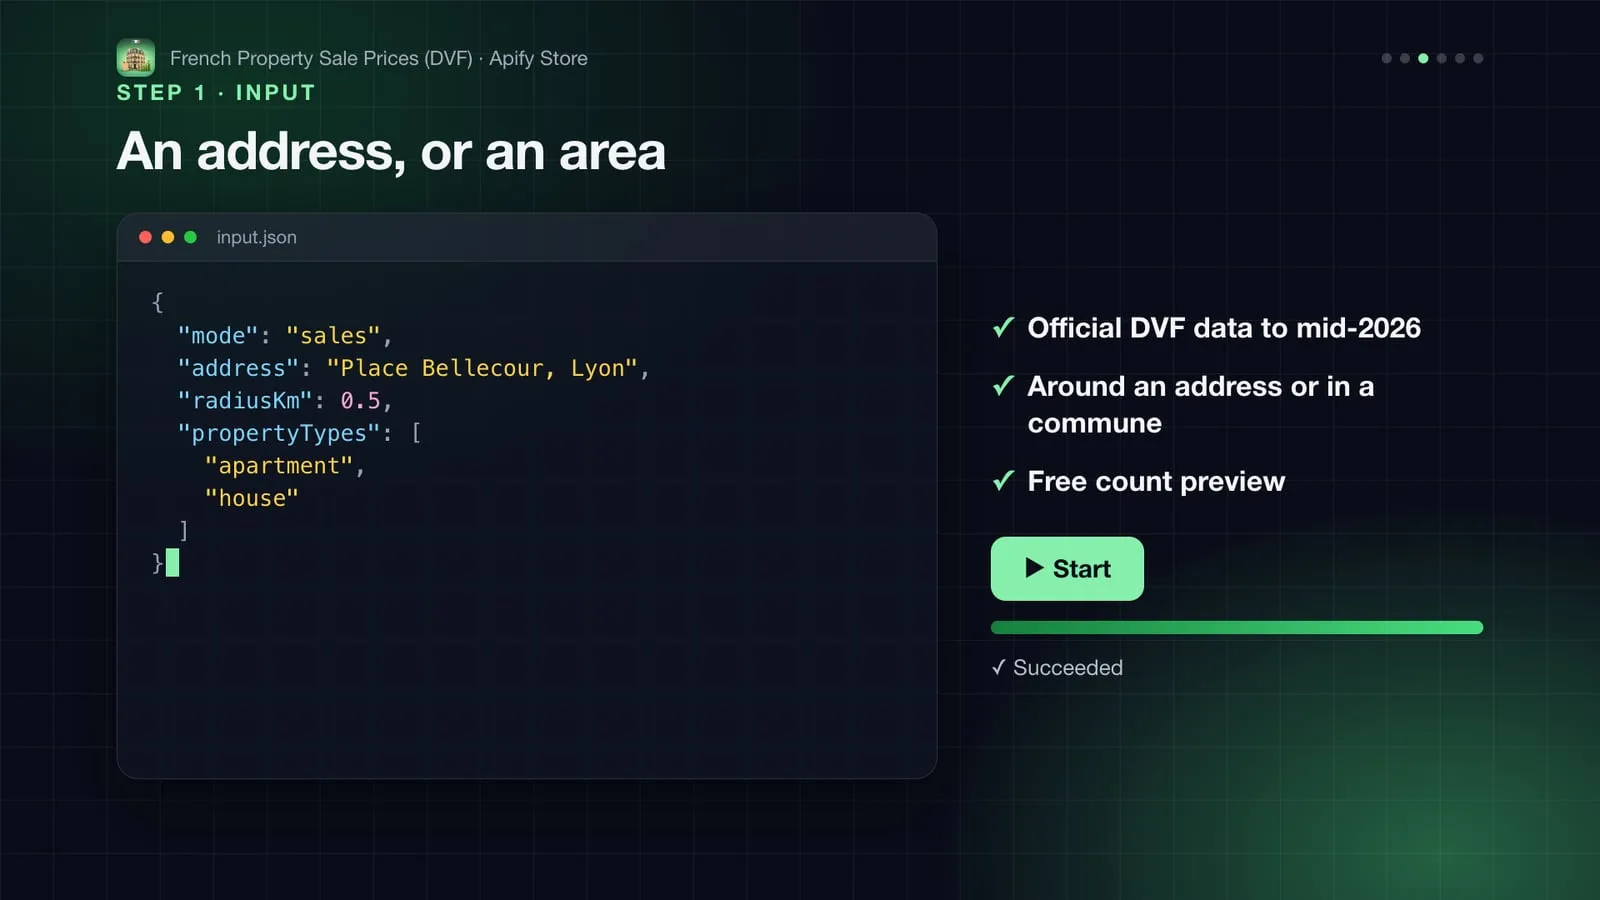Click the "mode": "sales" line
Viewport: 1600px width, 900px height.
click(x=285, y=336)
